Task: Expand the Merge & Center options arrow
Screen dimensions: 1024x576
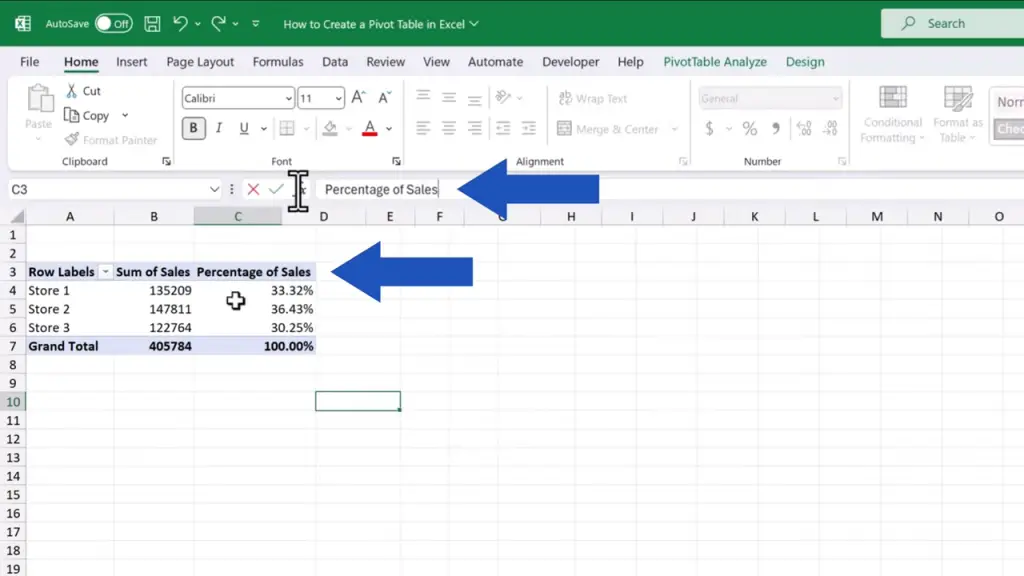Action: pos(675,129)
